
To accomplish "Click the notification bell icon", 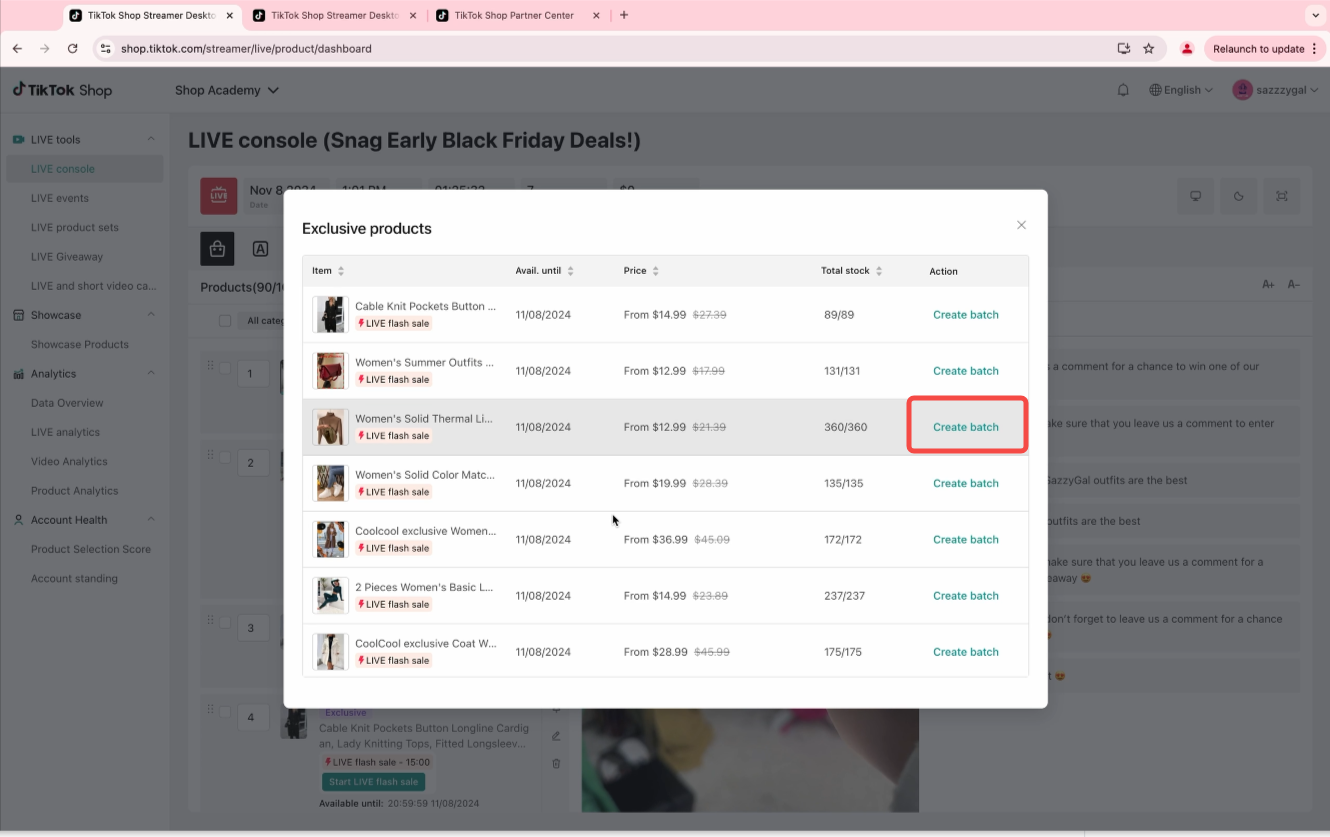I will coord(1123,90).
